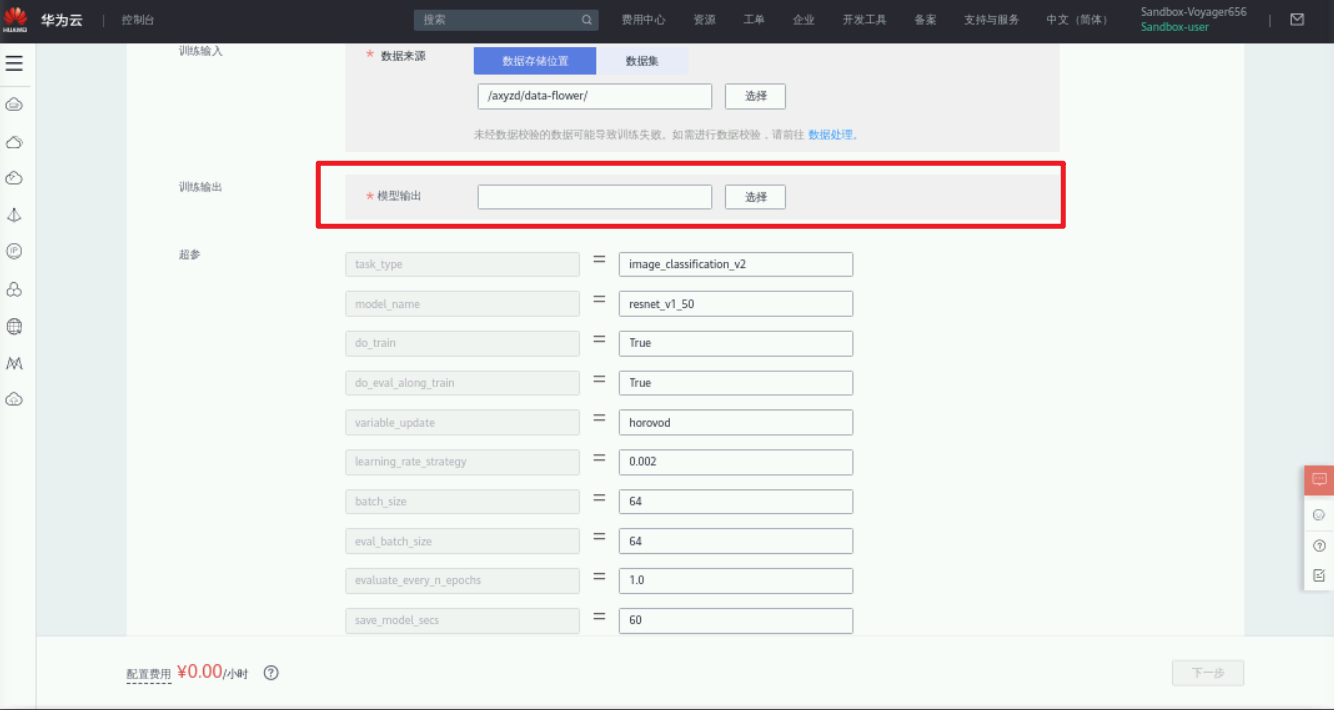Screen dimensions: 1334x710
Task: Switch to the 数据集 tab
Action: pyautogui.click(x=642, y=61)
